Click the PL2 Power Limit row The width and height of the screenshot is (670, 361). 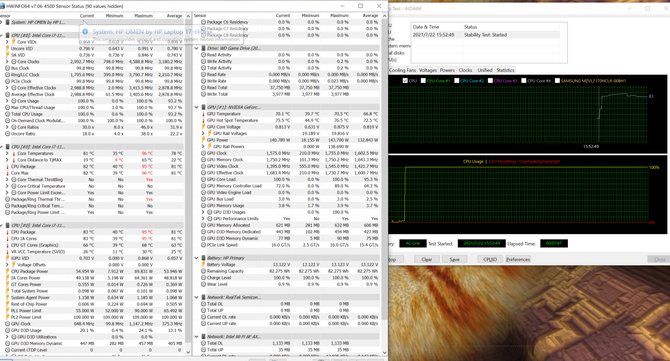(x=94, y=317)
